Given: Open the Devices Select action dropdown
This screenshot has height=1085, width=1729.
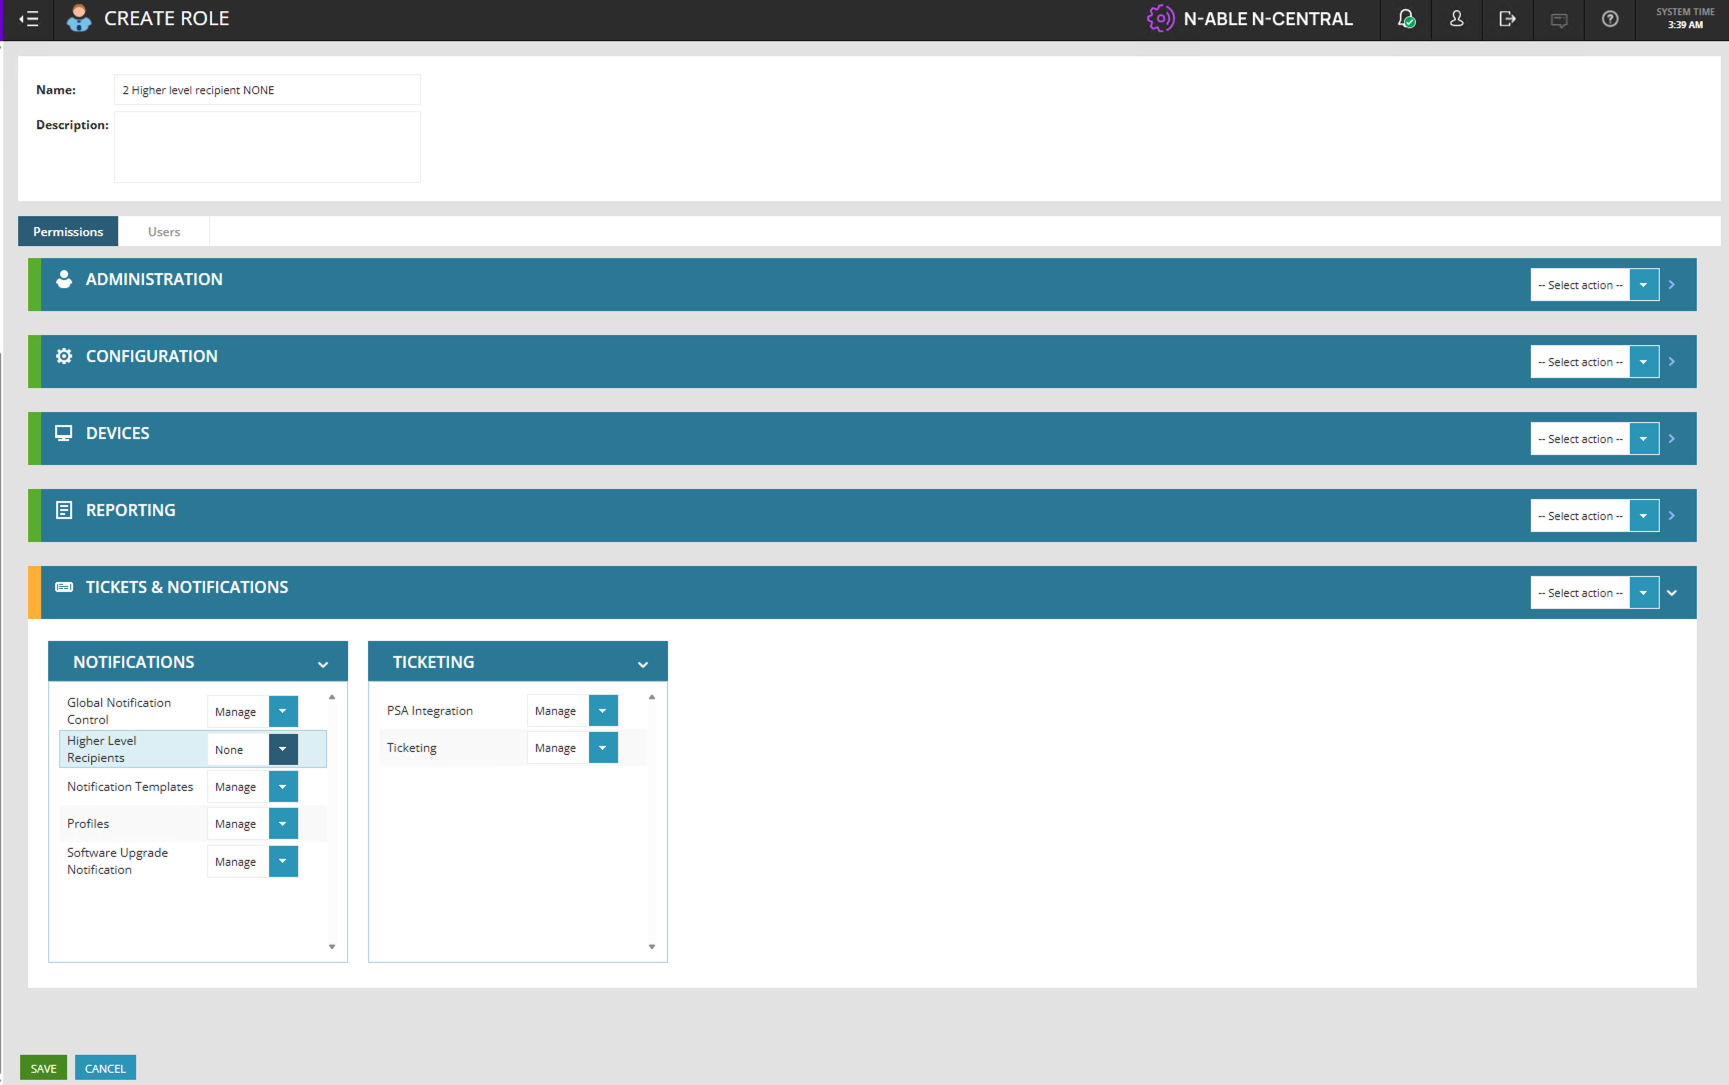Looking at the screenshot, I should tap(1643, 439).
